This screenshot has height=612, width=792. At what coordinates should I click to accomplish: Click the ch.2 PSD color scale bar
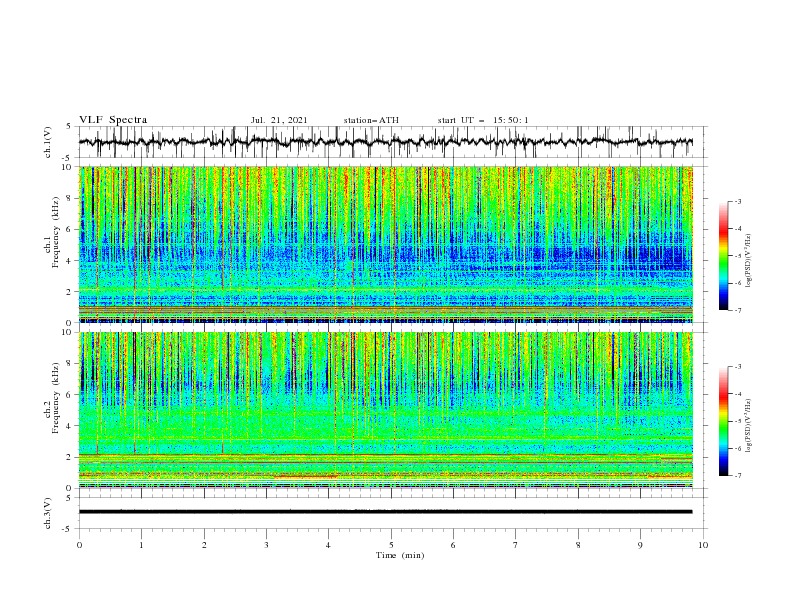click(x=723, y=421)
